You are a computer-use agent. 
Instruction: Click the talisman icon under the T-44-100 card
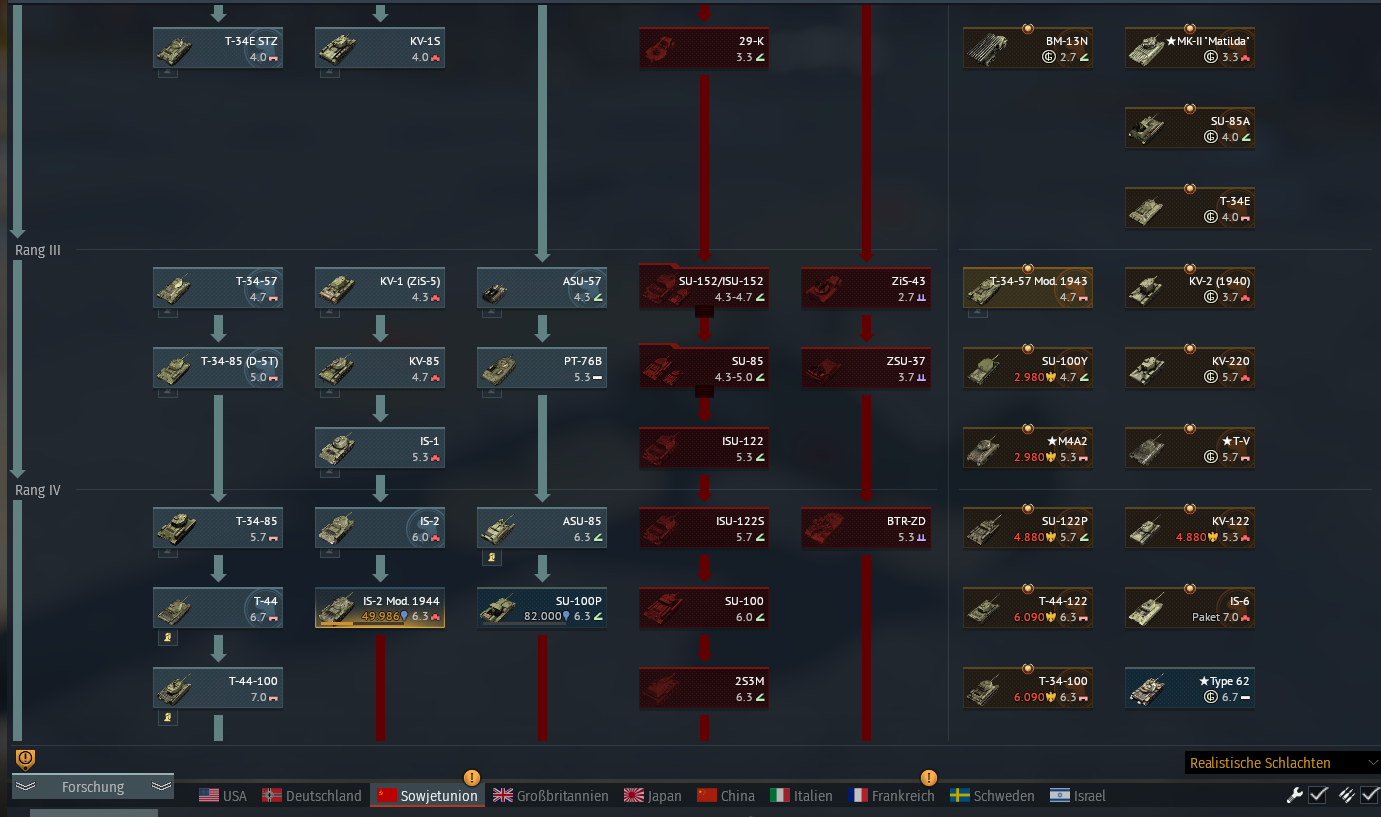point(168,717)
